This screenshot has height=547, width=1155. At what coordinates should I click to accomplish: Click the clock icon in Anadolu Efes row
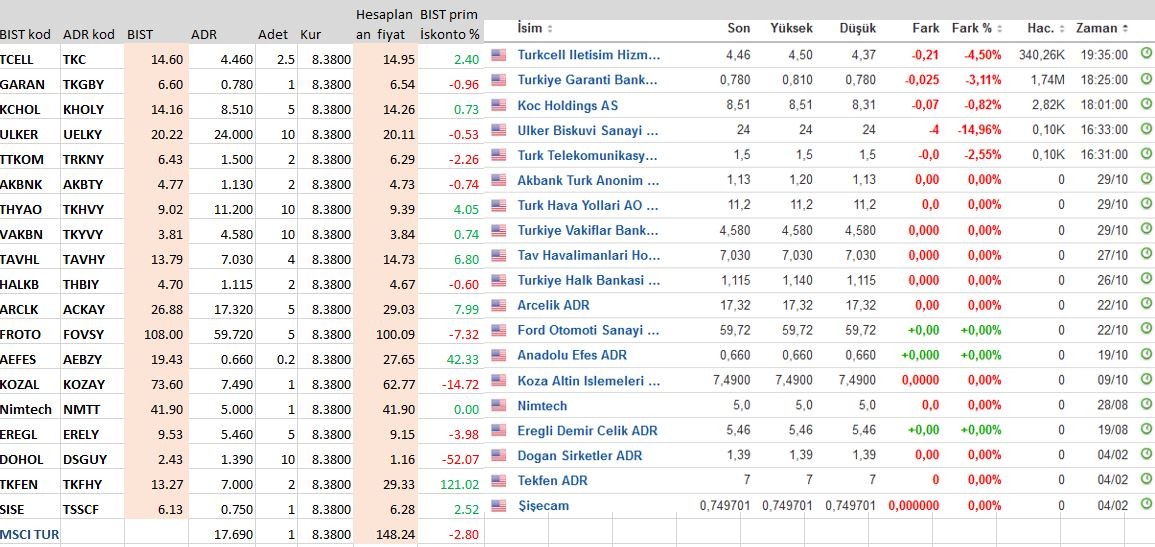click(1146, 353)
